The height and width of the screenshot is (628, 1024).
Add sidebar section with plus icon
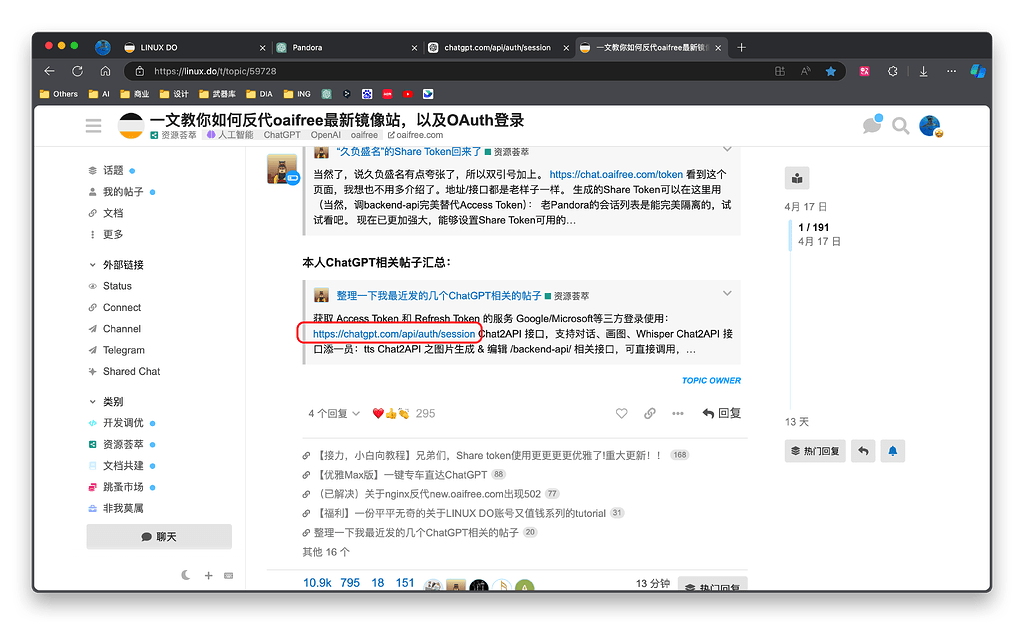click(208, 575)
